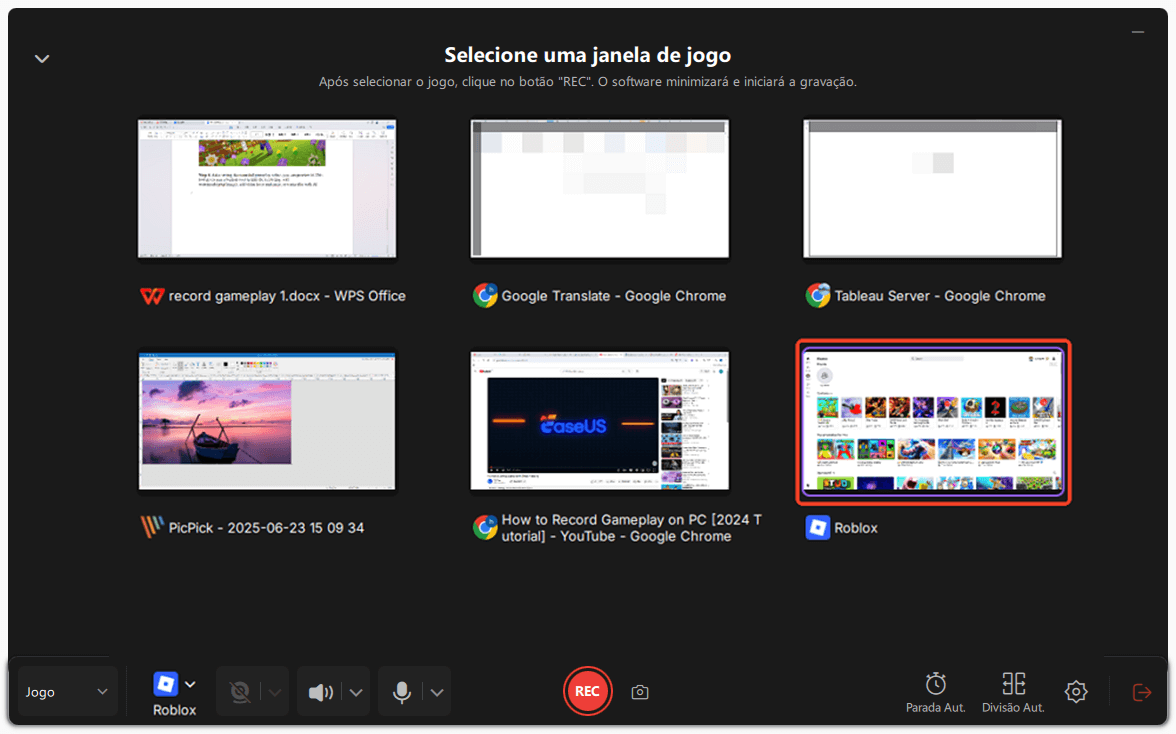This screenshot has width=1176, height=734.
Task: Select the Roblox window thumbnail
Action: click(933, 422)
